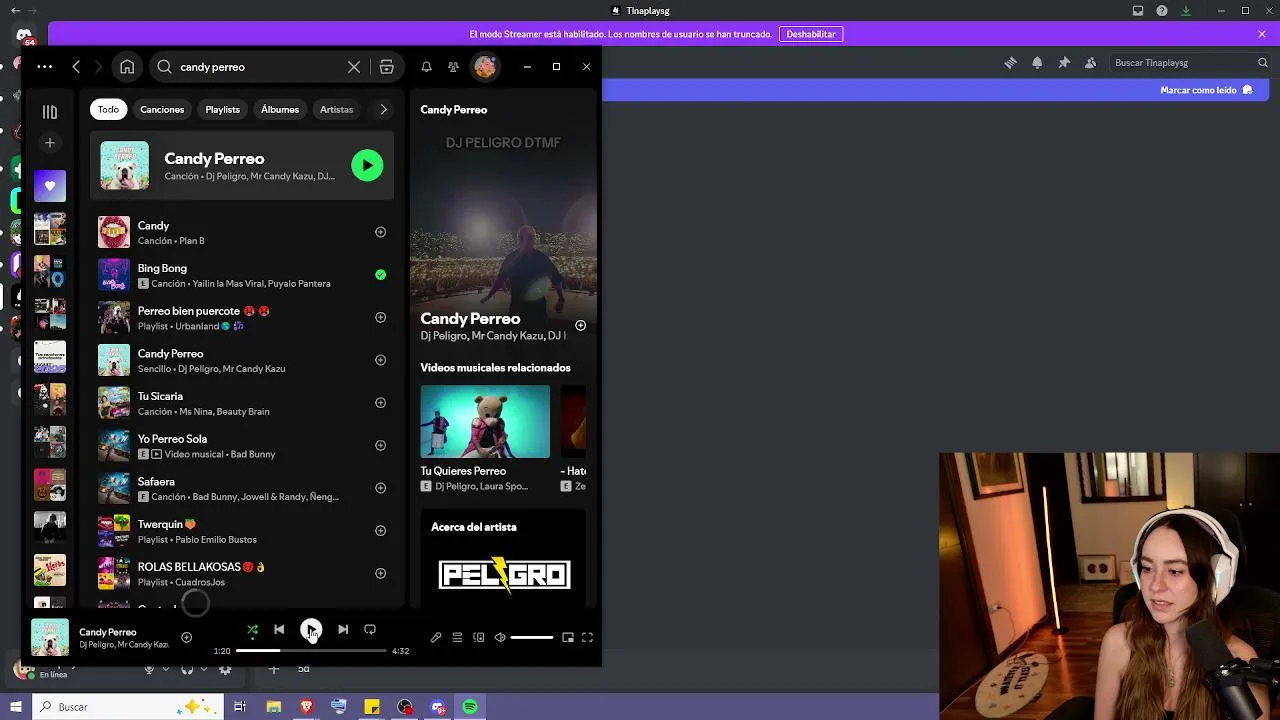The height and width of the screenshot is (720, 1280).
Task: Add 'Tu Sicaria' to Liked Songs
Action: 380,403
